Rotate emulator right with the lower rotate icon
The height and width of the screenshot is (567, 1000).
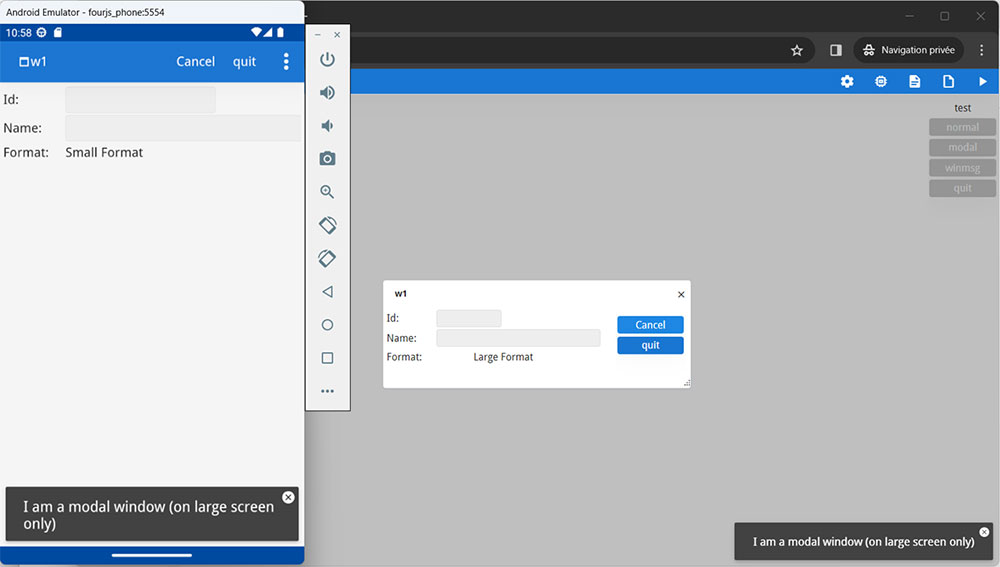[327, 258]
